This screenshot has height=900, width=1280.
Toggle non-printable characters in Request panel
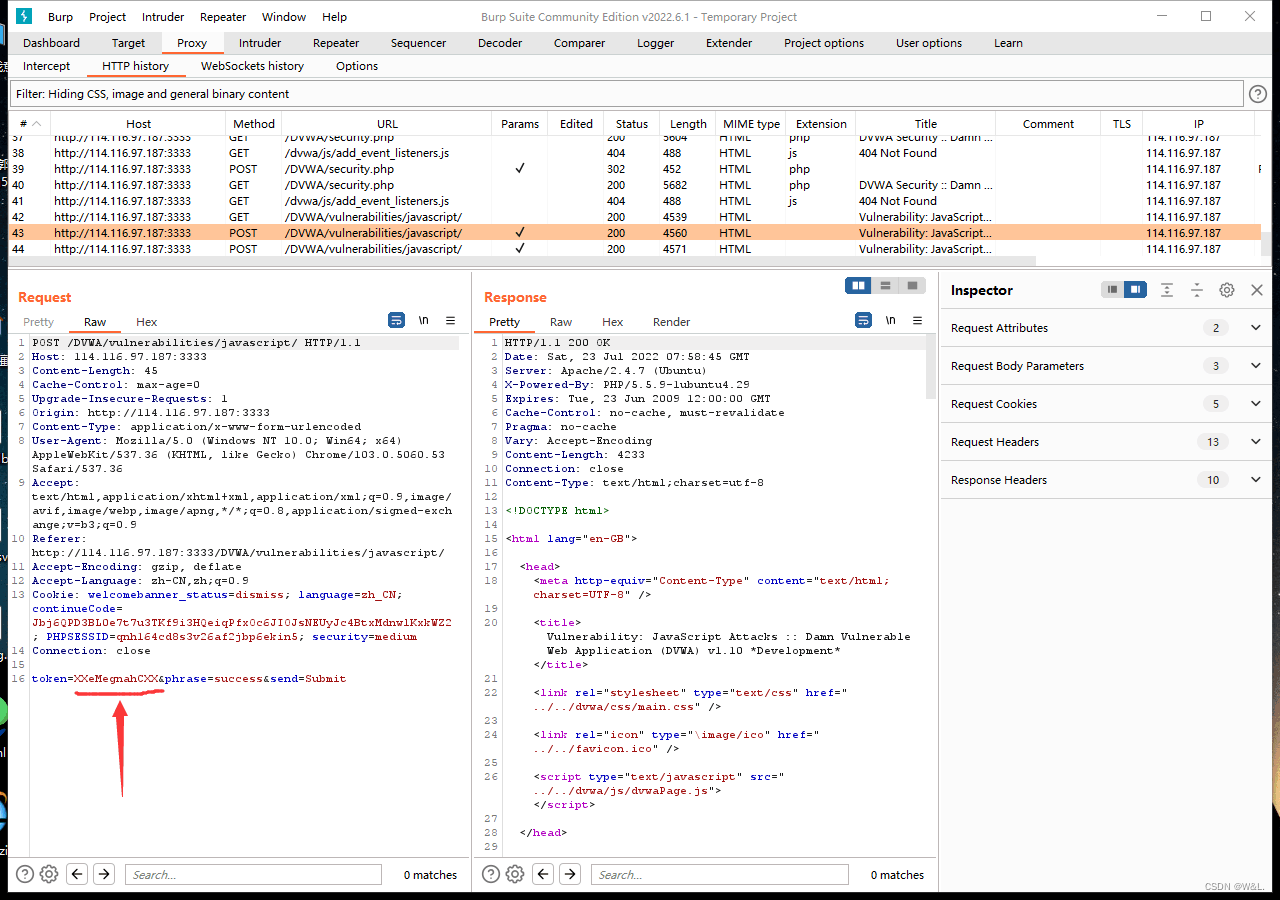(424, 321)
